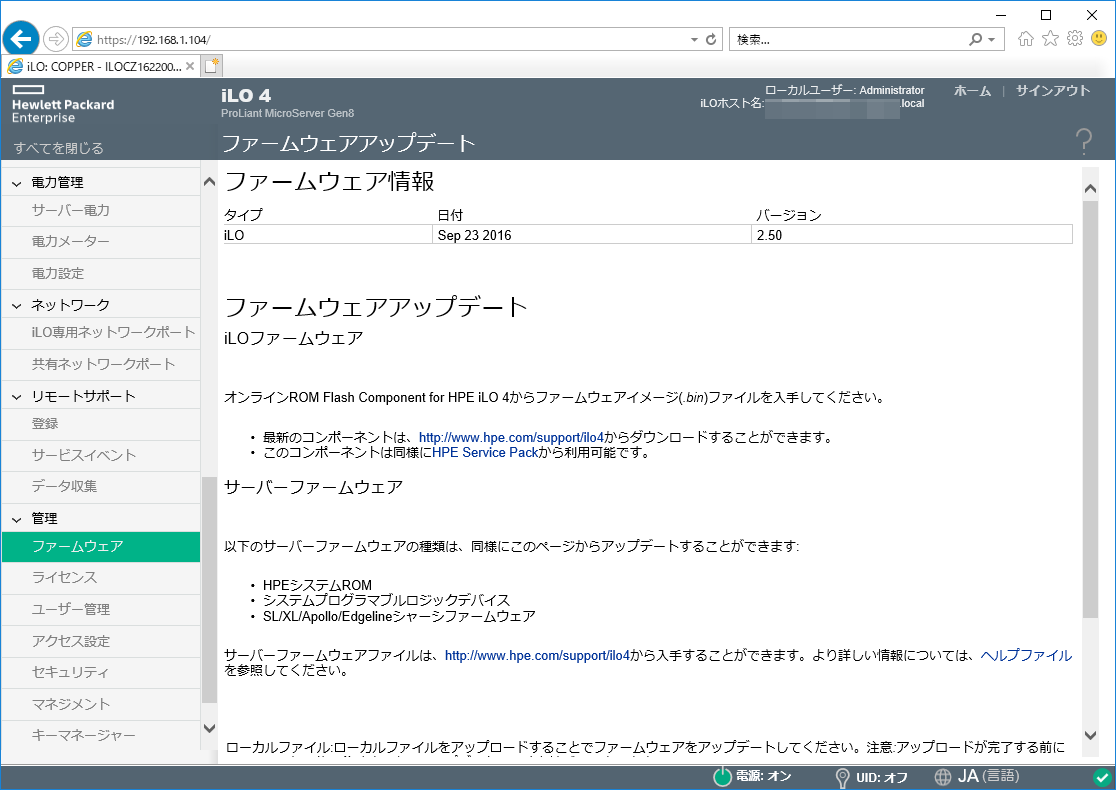Viewport: 1116px width, 790px height.
Task: Click the iLO type cell in table
Action: [x=327, y=235]
